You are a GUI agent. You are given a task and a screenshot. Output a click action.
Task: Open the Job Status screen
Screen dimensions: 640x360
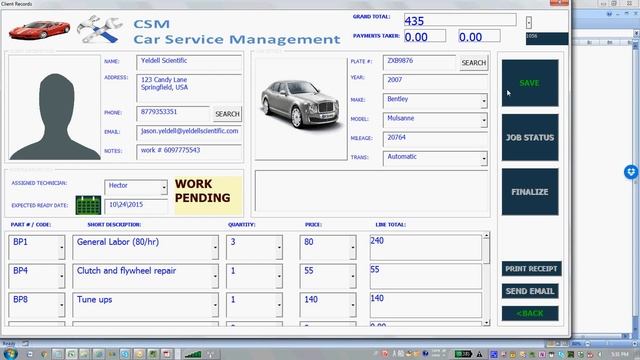pyautogui.click(x=530, y=137)
